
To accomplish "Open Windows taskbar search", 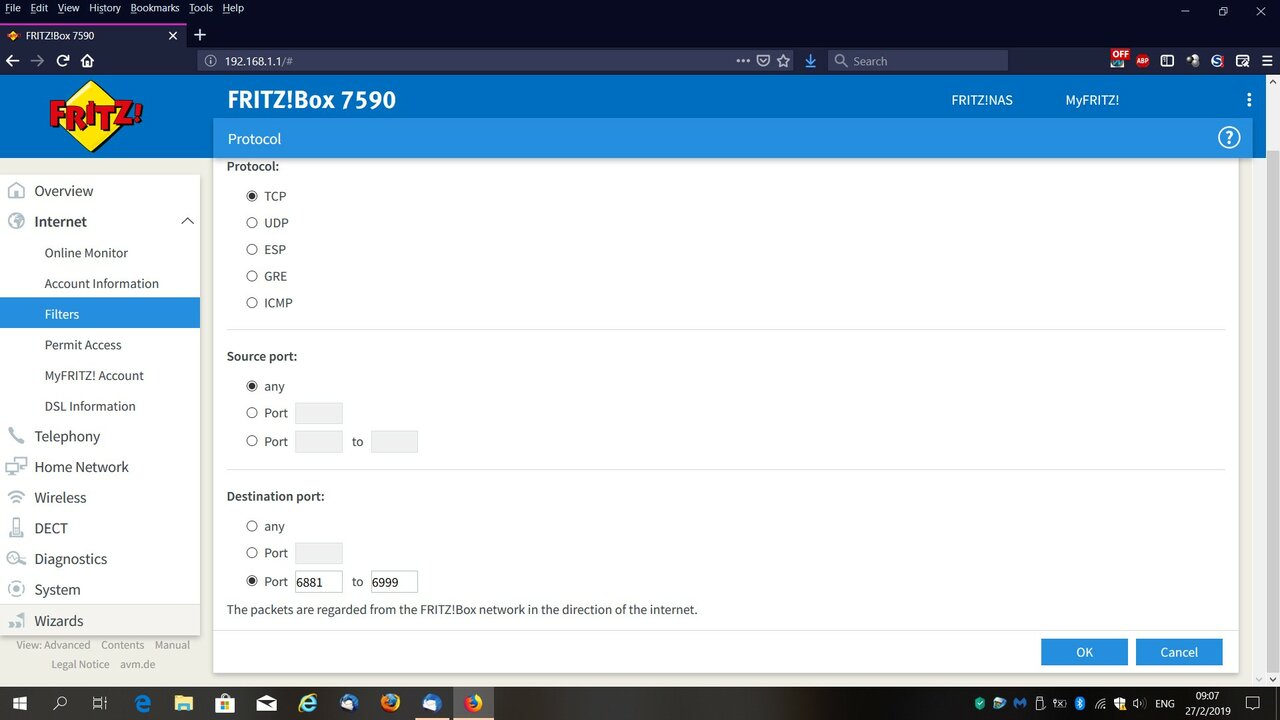I will coord(60,703).
